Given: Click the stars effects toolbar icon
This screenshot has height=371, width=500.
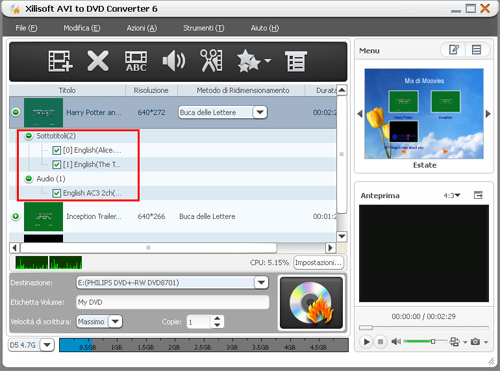Looking at the screenshot, I should (x=248, y=61).
